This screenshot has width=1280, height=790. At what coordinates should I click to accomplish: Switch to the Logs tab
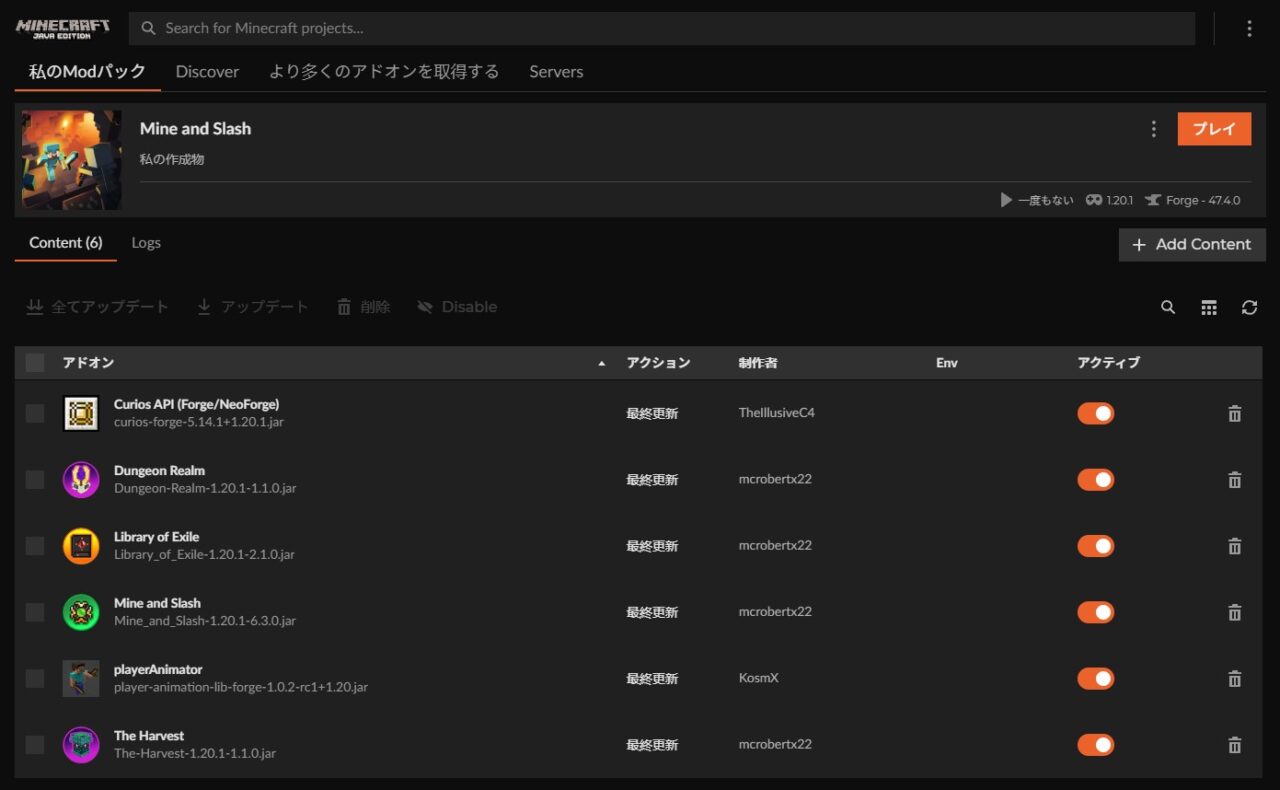(146, 243)
